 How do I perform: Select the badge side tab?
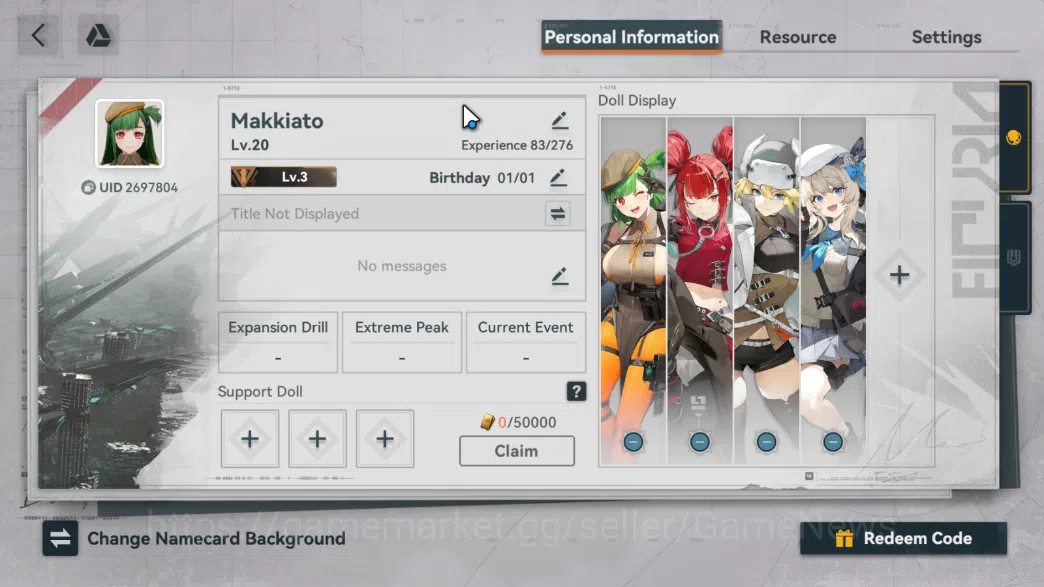(x=1013, y=257)
